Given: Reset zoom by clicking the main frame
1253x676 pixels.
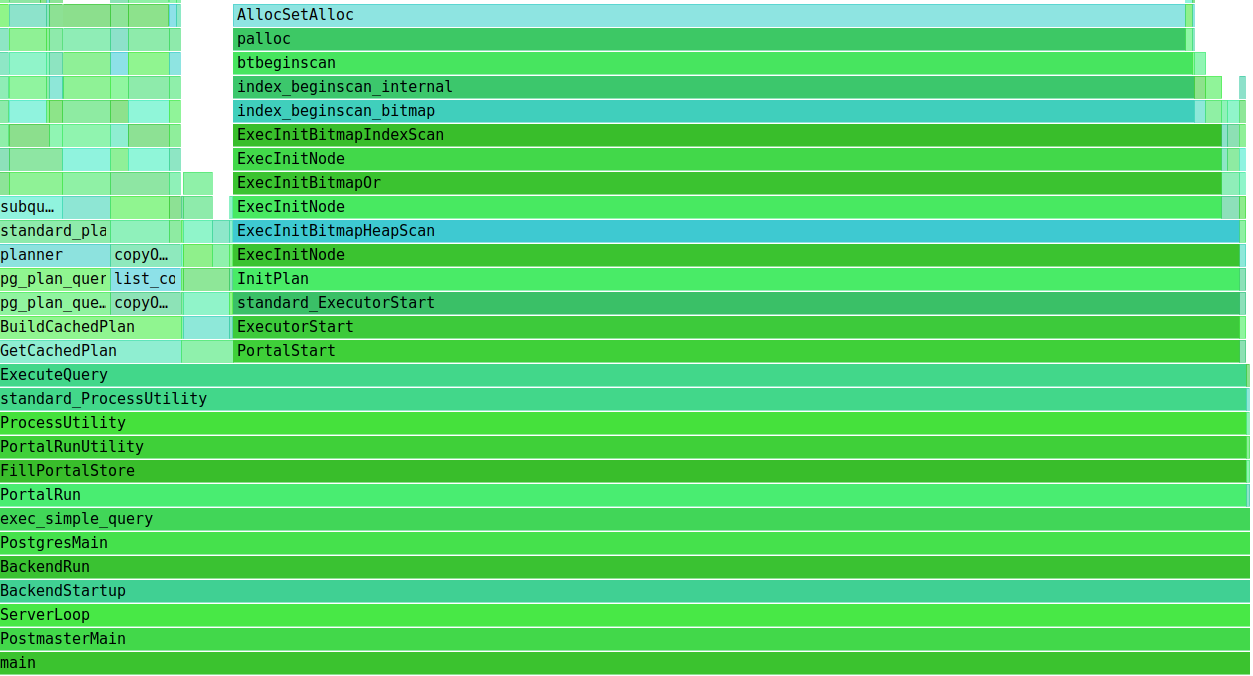Looking at the screenshot, I should pos(625,663).
